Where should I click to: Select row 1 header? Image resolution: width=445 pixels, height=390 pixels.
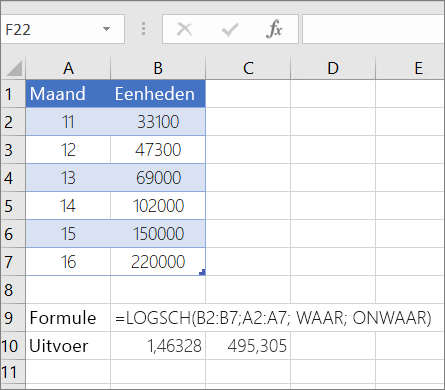[x=13, y=94]
